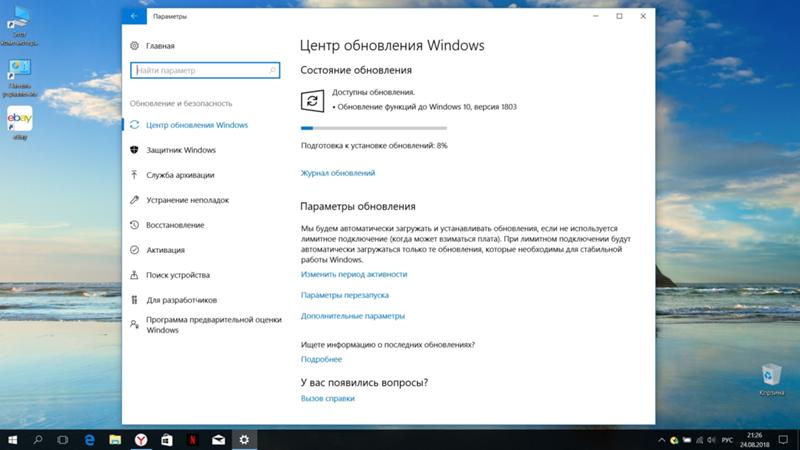Focus the Найти параметр search field
This screenshot has width=800, height=450.
tap(205, 70)
